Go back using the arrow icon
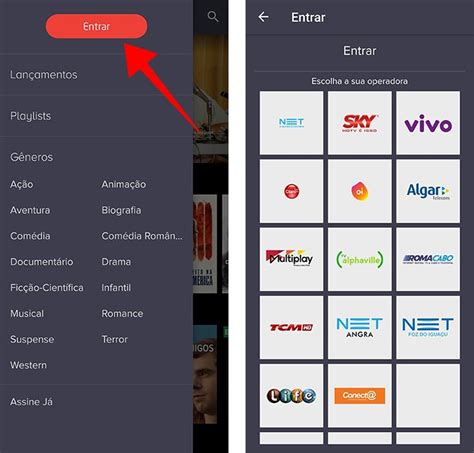 click(x=263, y=17)
